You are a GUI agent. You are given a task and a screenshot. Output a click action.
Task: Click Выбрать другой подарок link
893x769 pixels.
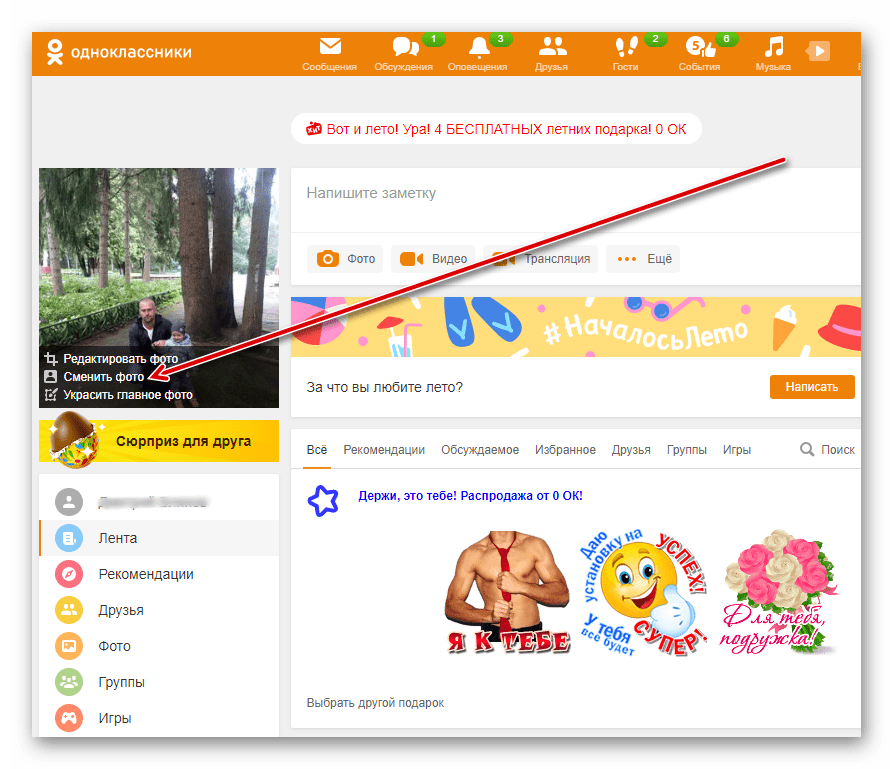pyautogui.click(x=375, y=703)
